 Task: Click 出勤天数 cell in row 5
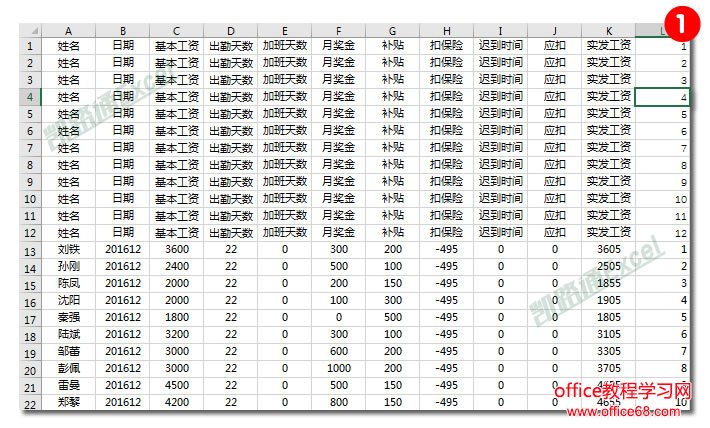pos(230,114)
